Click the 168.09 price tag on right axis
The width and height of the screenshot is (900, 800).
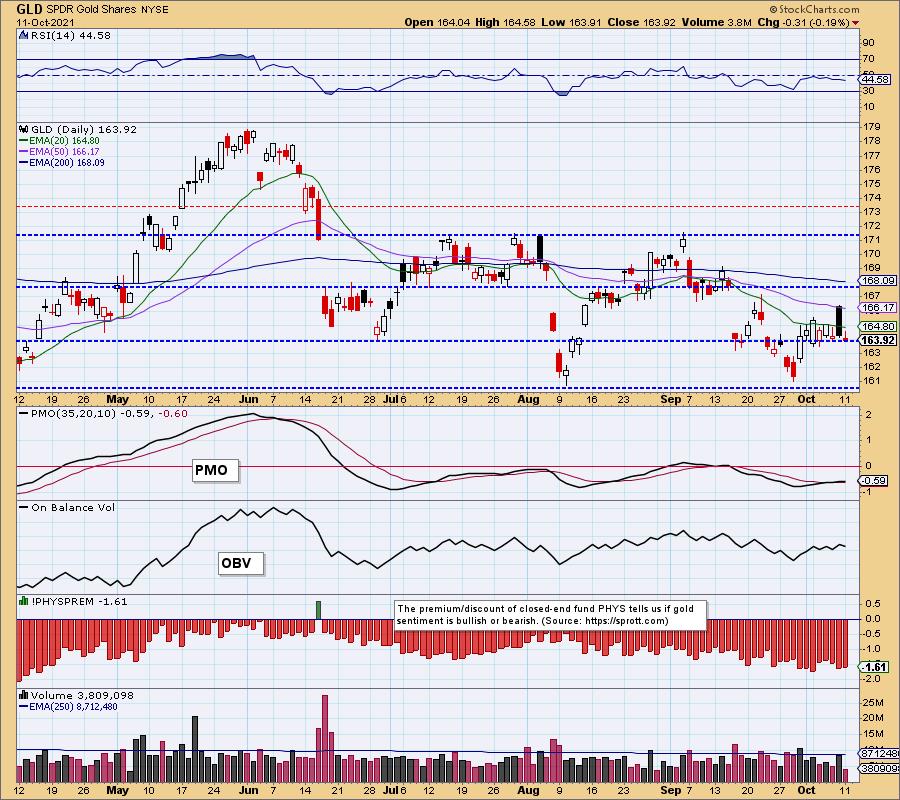point(877,281)
